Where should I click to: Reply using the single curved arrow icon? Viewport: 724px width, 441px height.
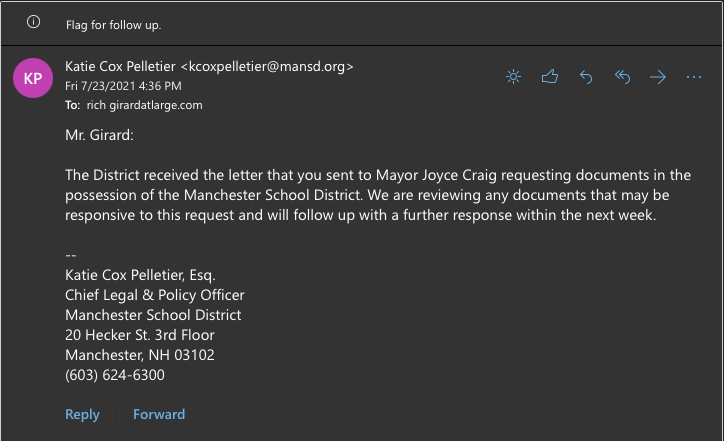point(586,77)
